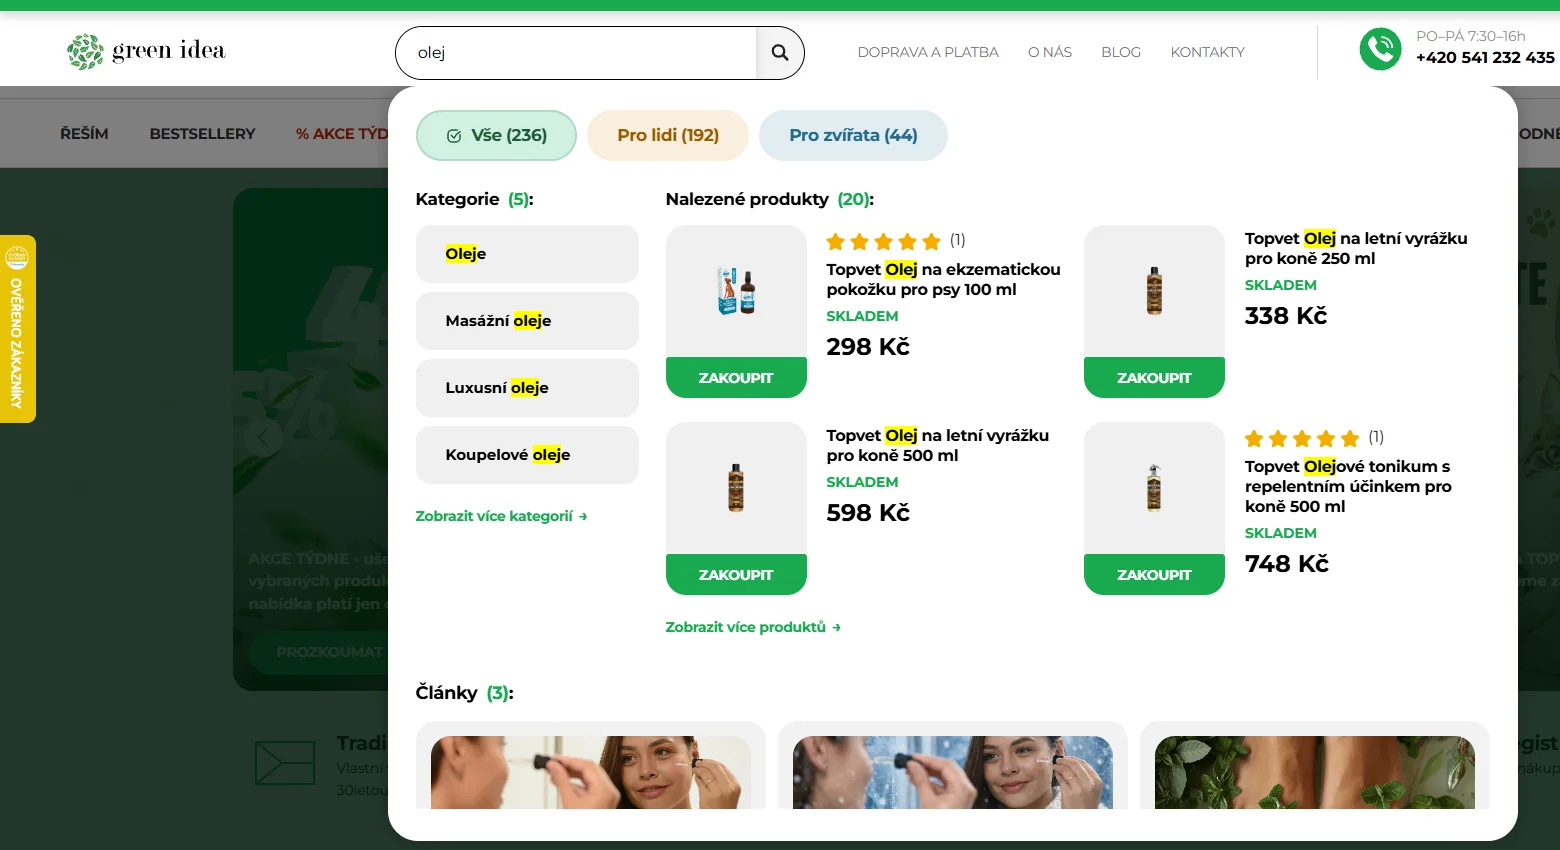Open third article thumbnail with mint leaves
This screenshot has height=850, width=1560.
pyautogui.click(x=1315, y=772)
